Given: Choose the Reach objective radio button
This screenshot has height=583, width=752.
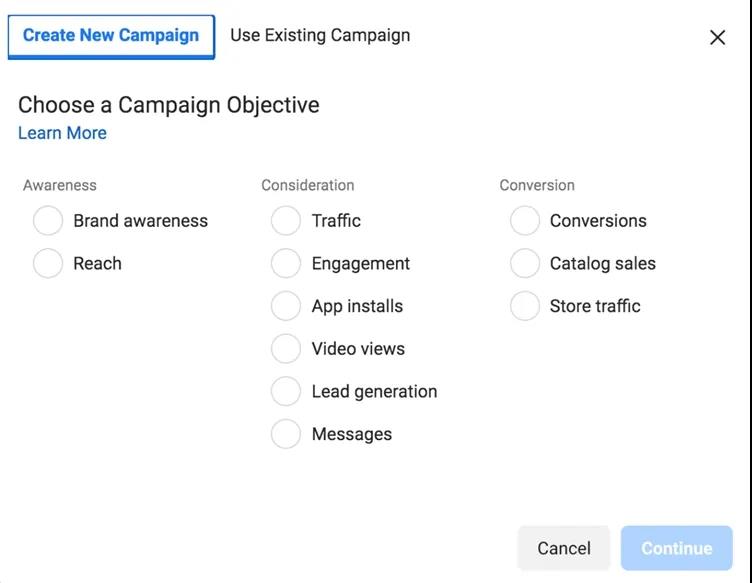Looking at the screenshot, I should (x=48, y=264).
